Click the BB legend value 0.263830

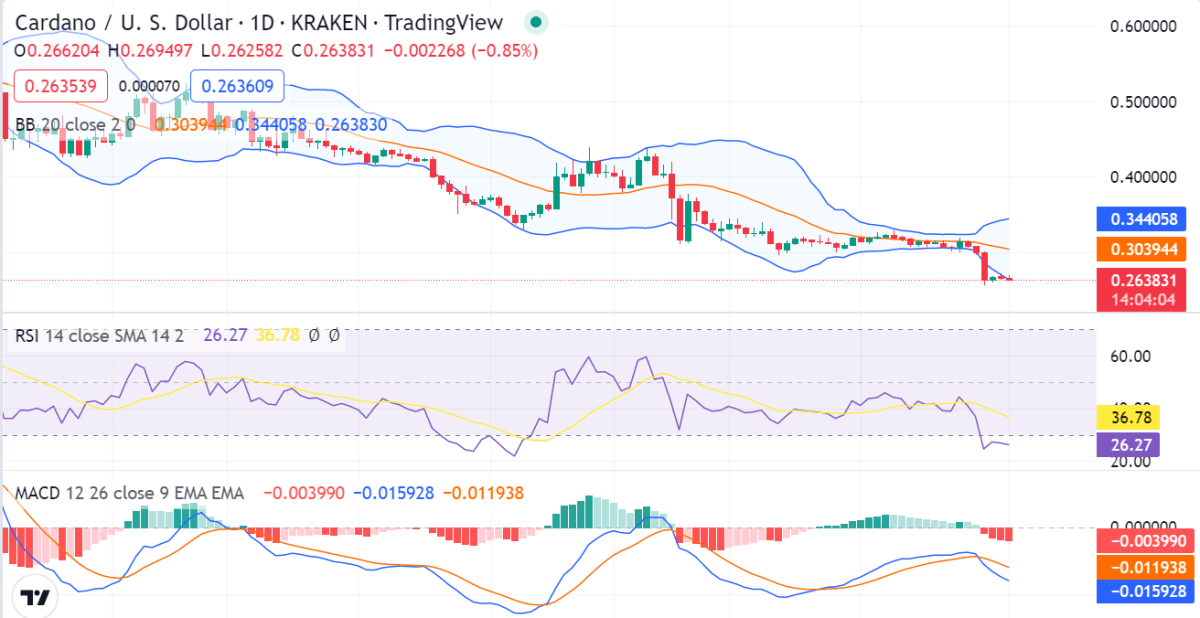click(351, 126)
